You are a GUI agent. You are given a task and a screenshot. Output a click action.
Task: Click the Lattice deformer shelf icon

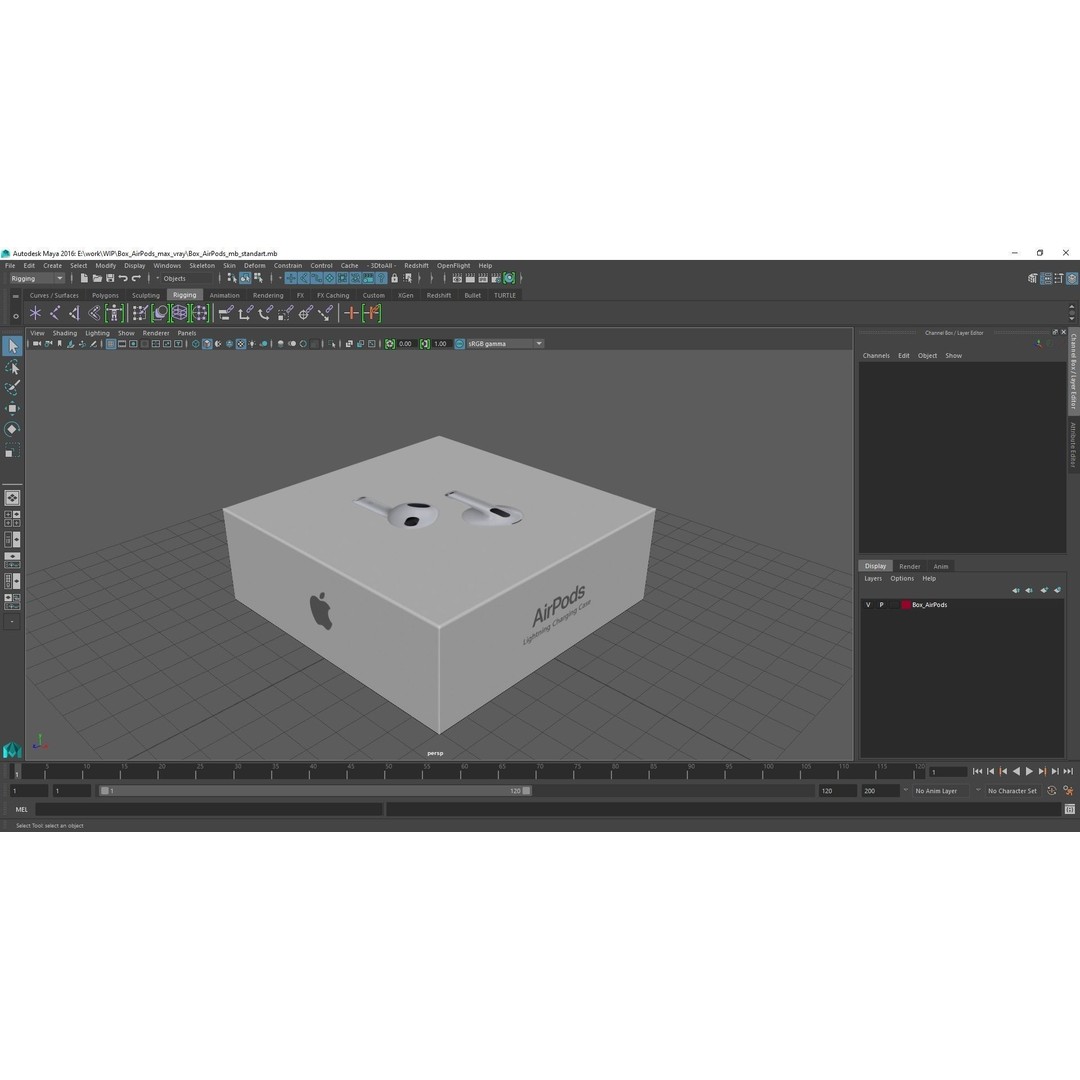[180, 313]
